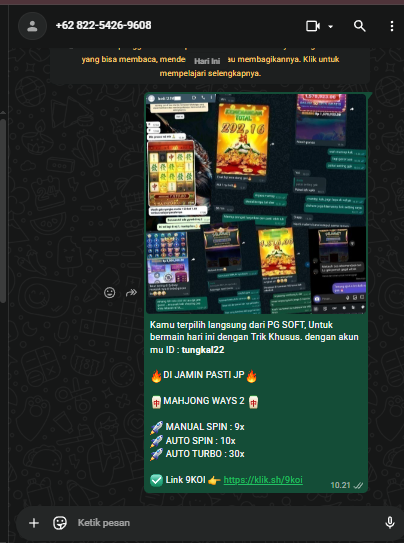Click the MAHJONG WAYS 2 line
Screen dimensions: 404x543
(204, 401)
